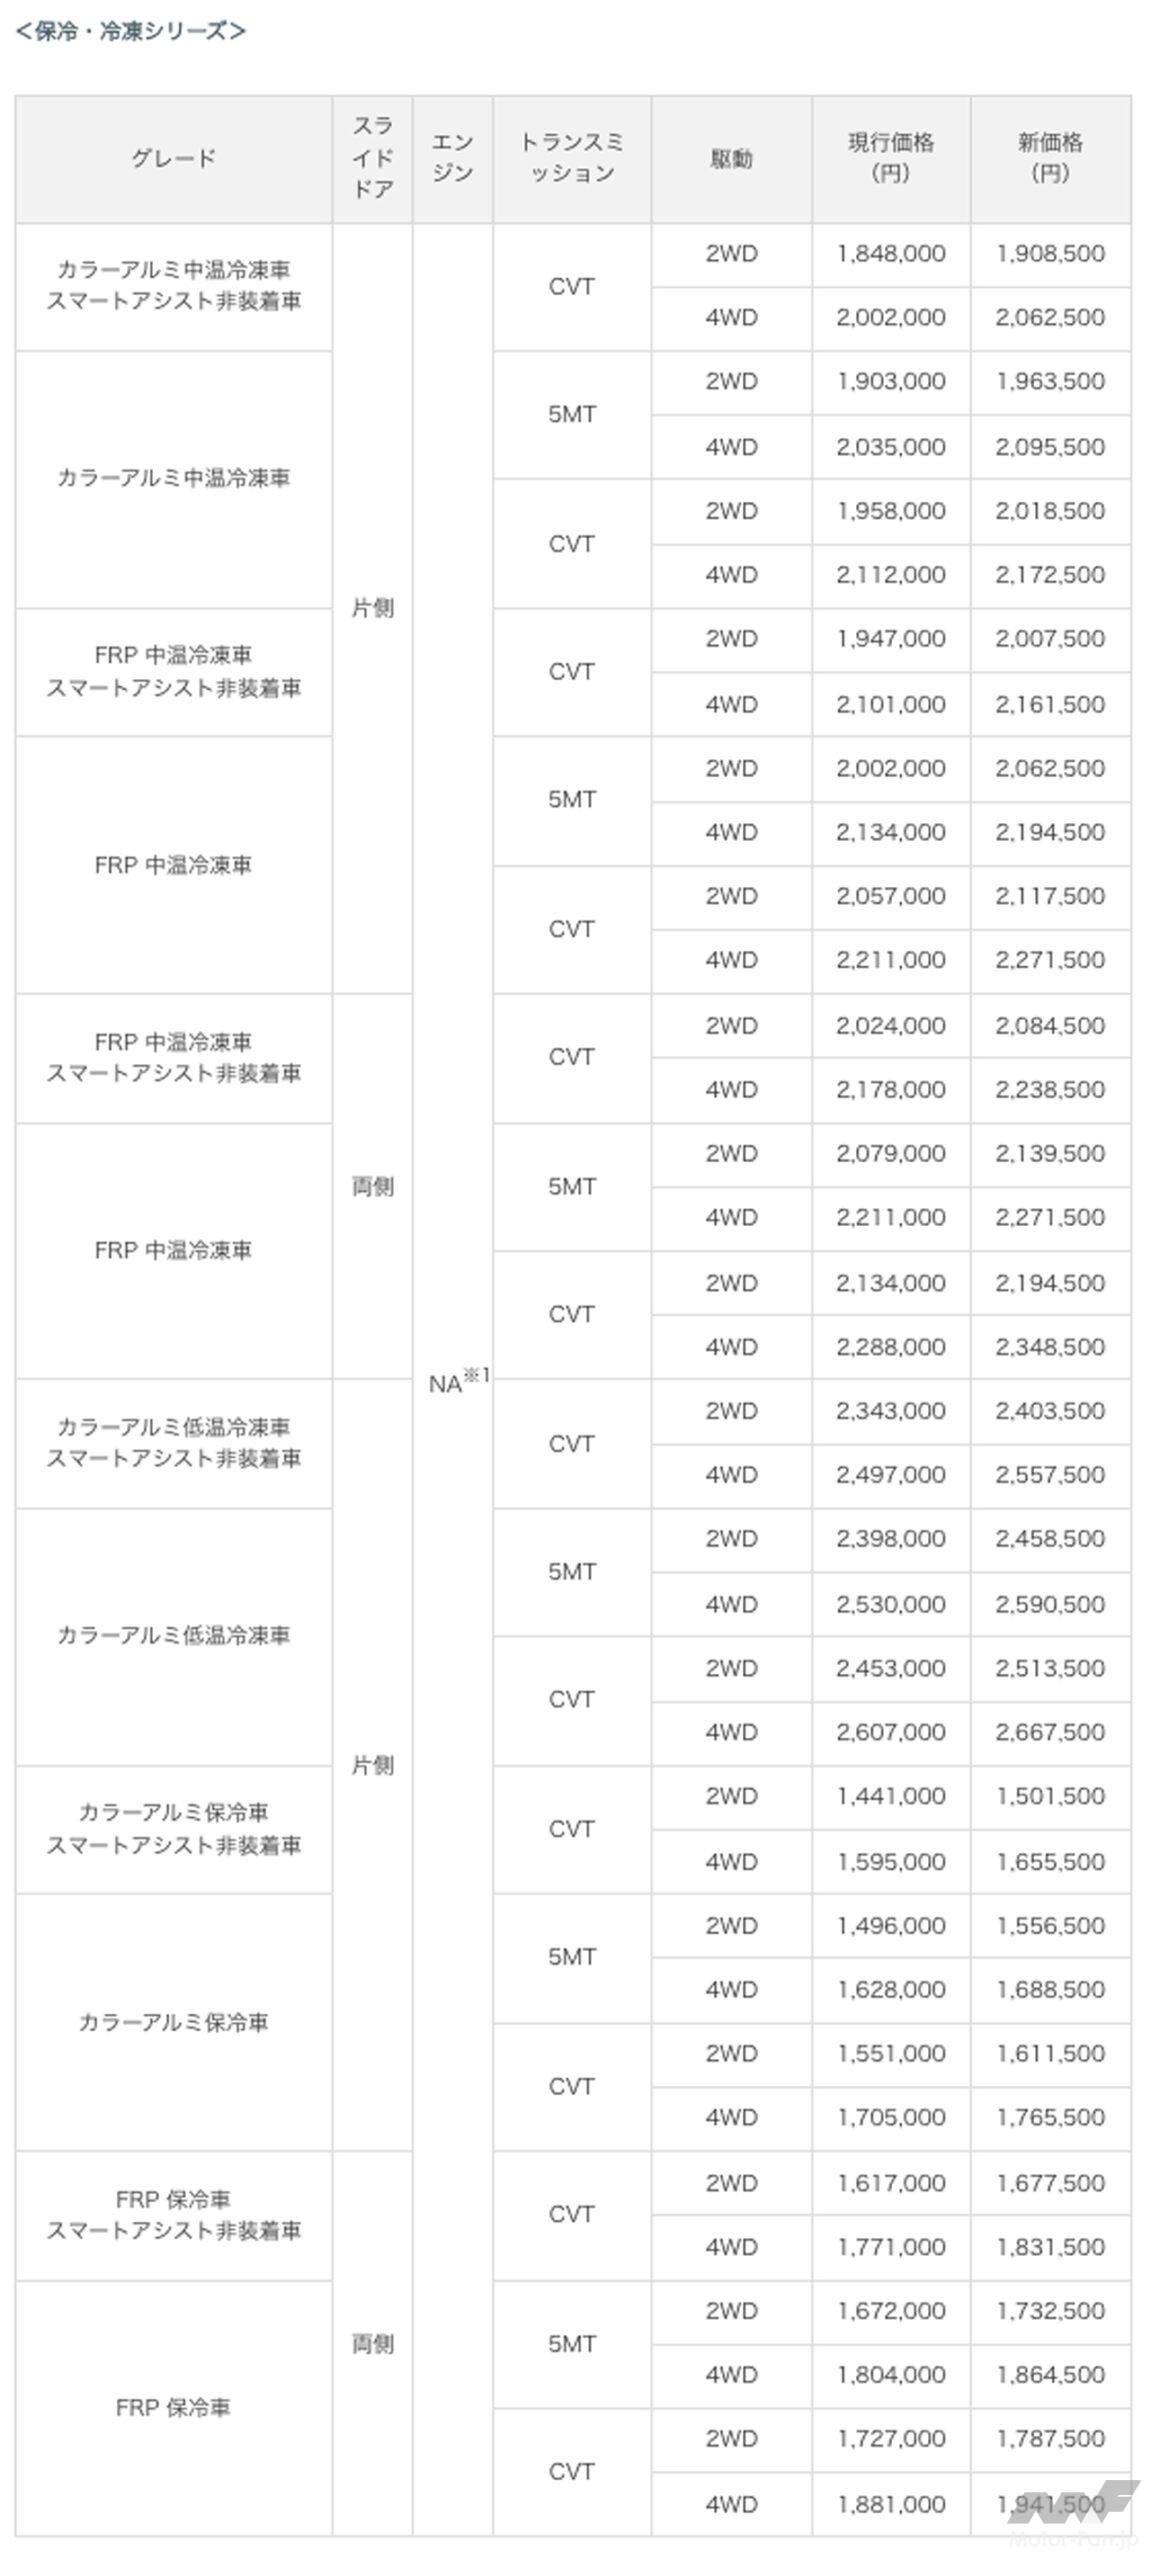The height and width of the screenshot is (2560, 1151).
Task: Select the 1,441,000 current price cell
Action: click(x=890, y=1796)
